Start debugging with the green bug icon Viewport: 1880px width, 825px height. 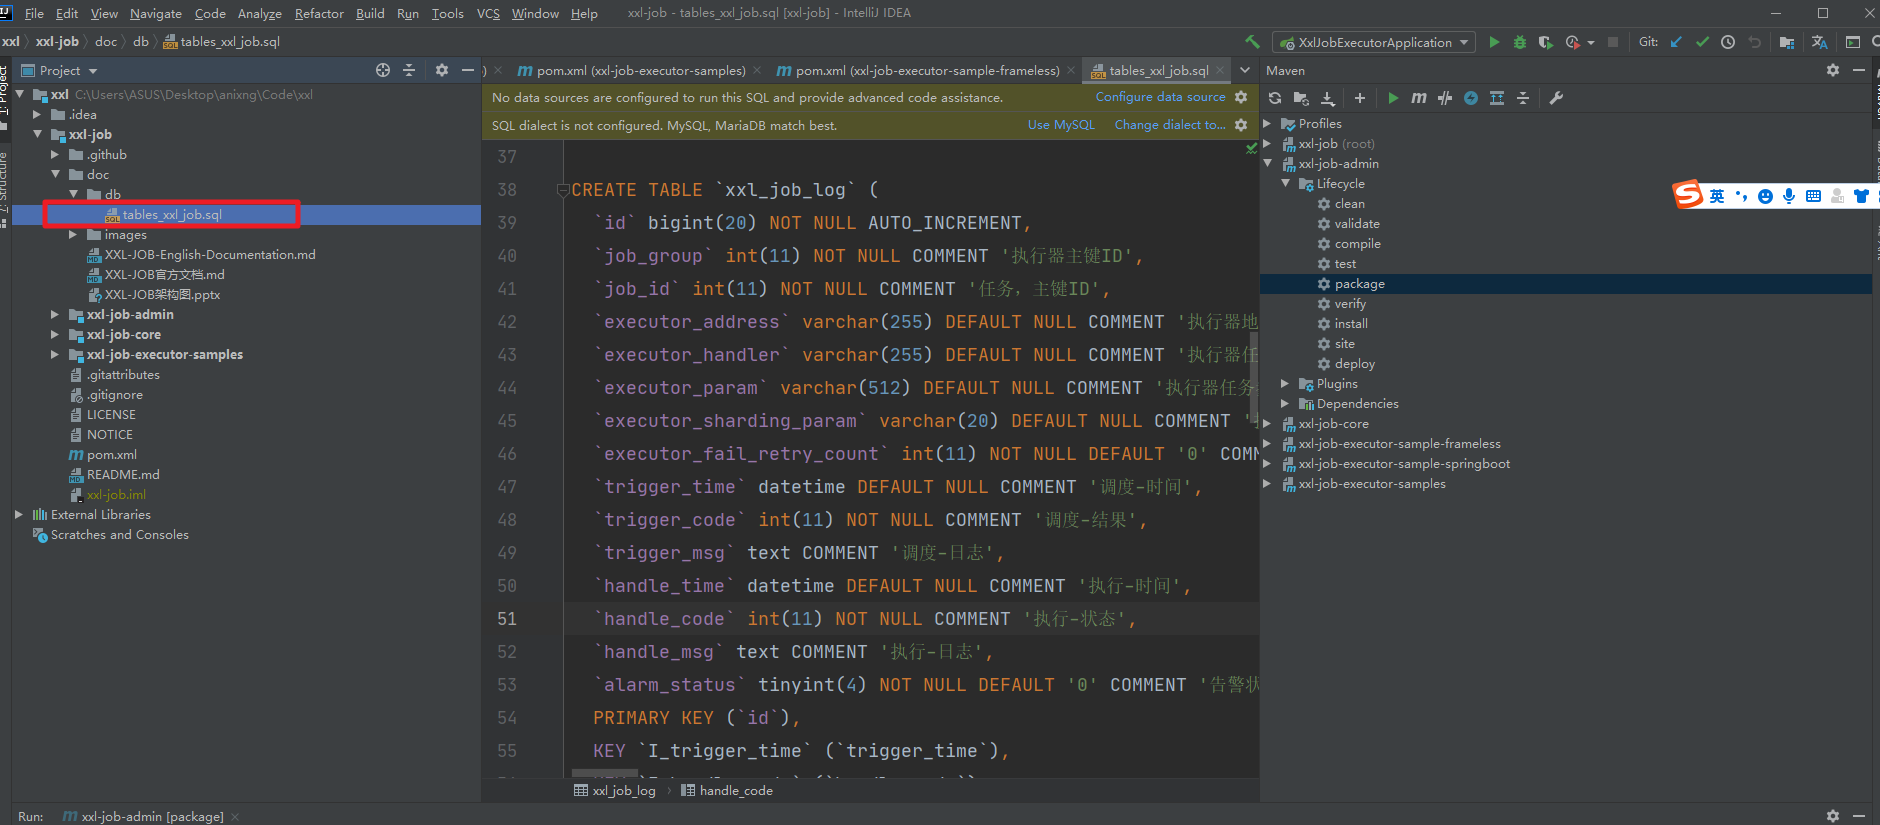1520,42
